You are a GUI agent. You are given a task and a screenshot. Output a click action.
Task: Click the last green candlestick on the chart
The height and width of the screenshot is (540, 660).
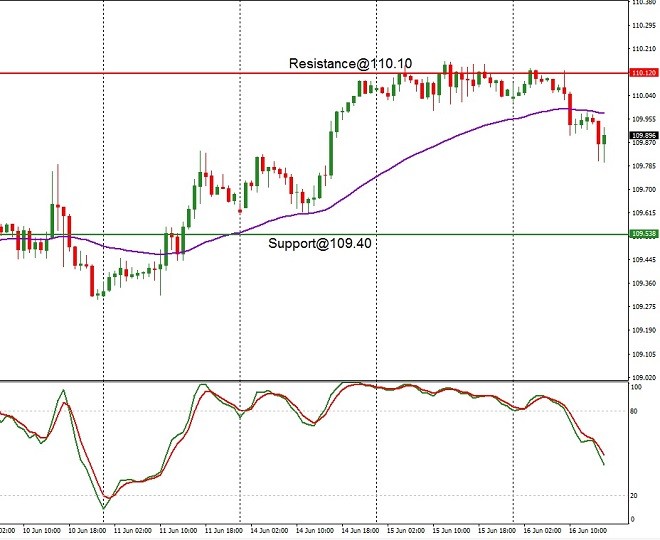tap(604, 140)
